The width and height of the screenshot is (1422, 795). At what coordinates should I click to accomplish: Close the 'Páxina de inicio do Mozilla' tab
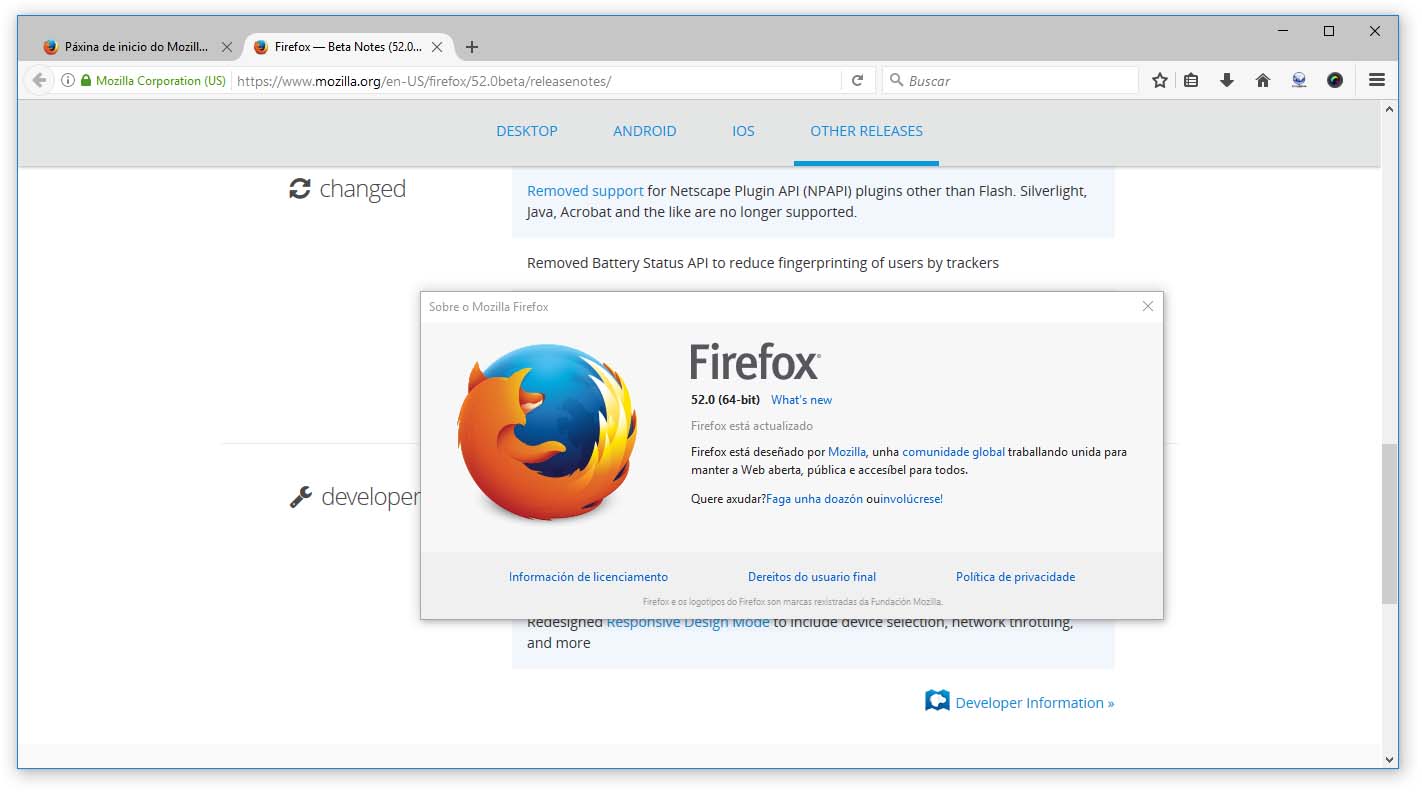tap(227, 47)
